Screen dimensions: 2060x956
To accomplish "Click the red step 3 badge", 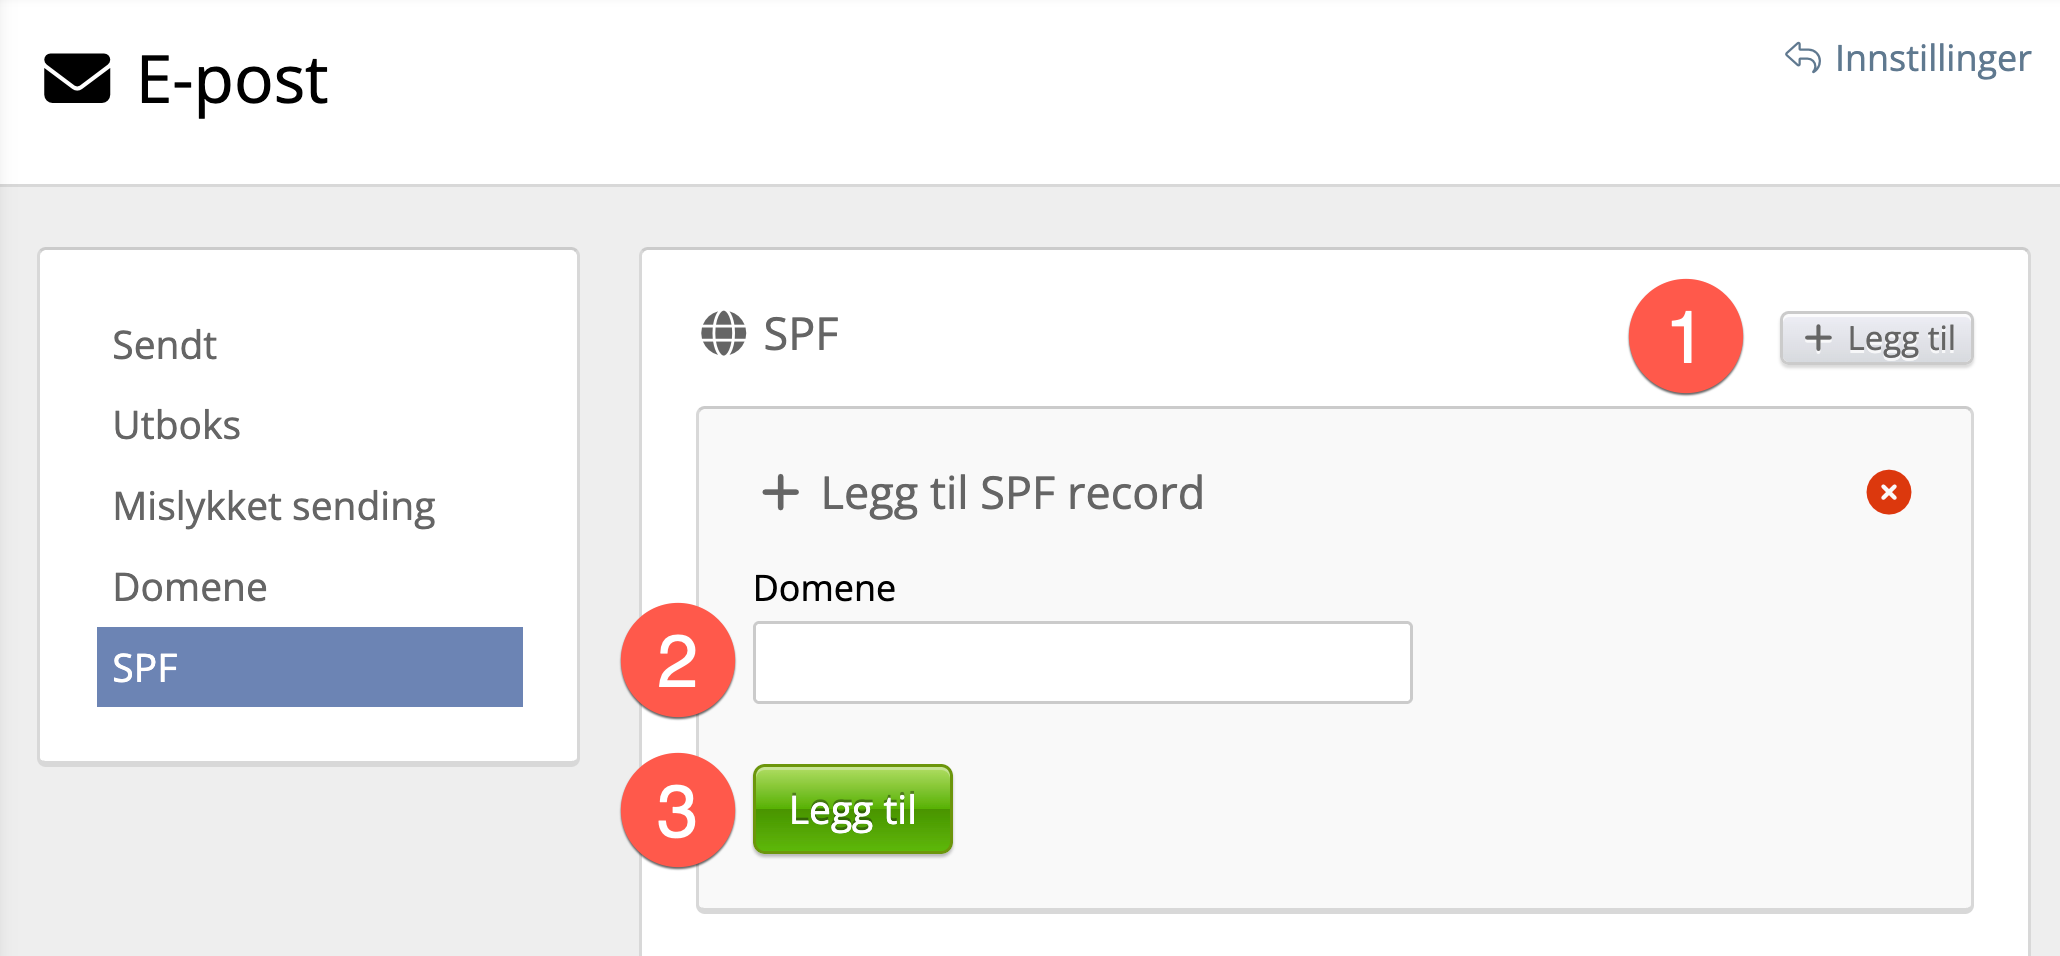I will 678,811.
